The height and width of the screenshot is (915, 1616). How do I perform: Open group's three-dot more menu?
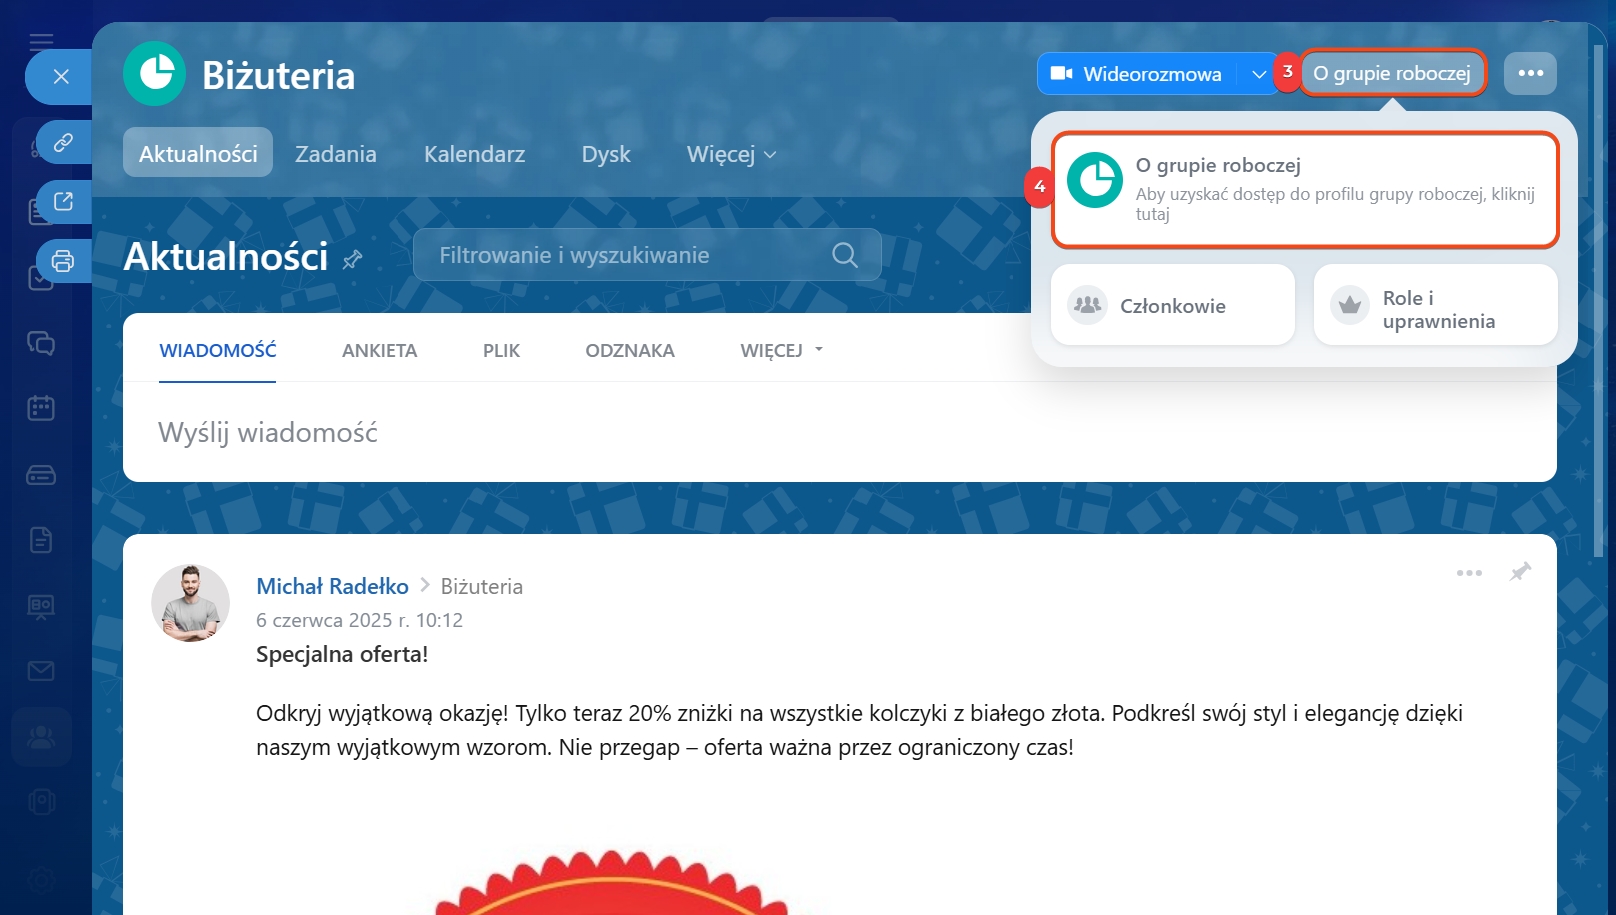(x=1530, y=73)
